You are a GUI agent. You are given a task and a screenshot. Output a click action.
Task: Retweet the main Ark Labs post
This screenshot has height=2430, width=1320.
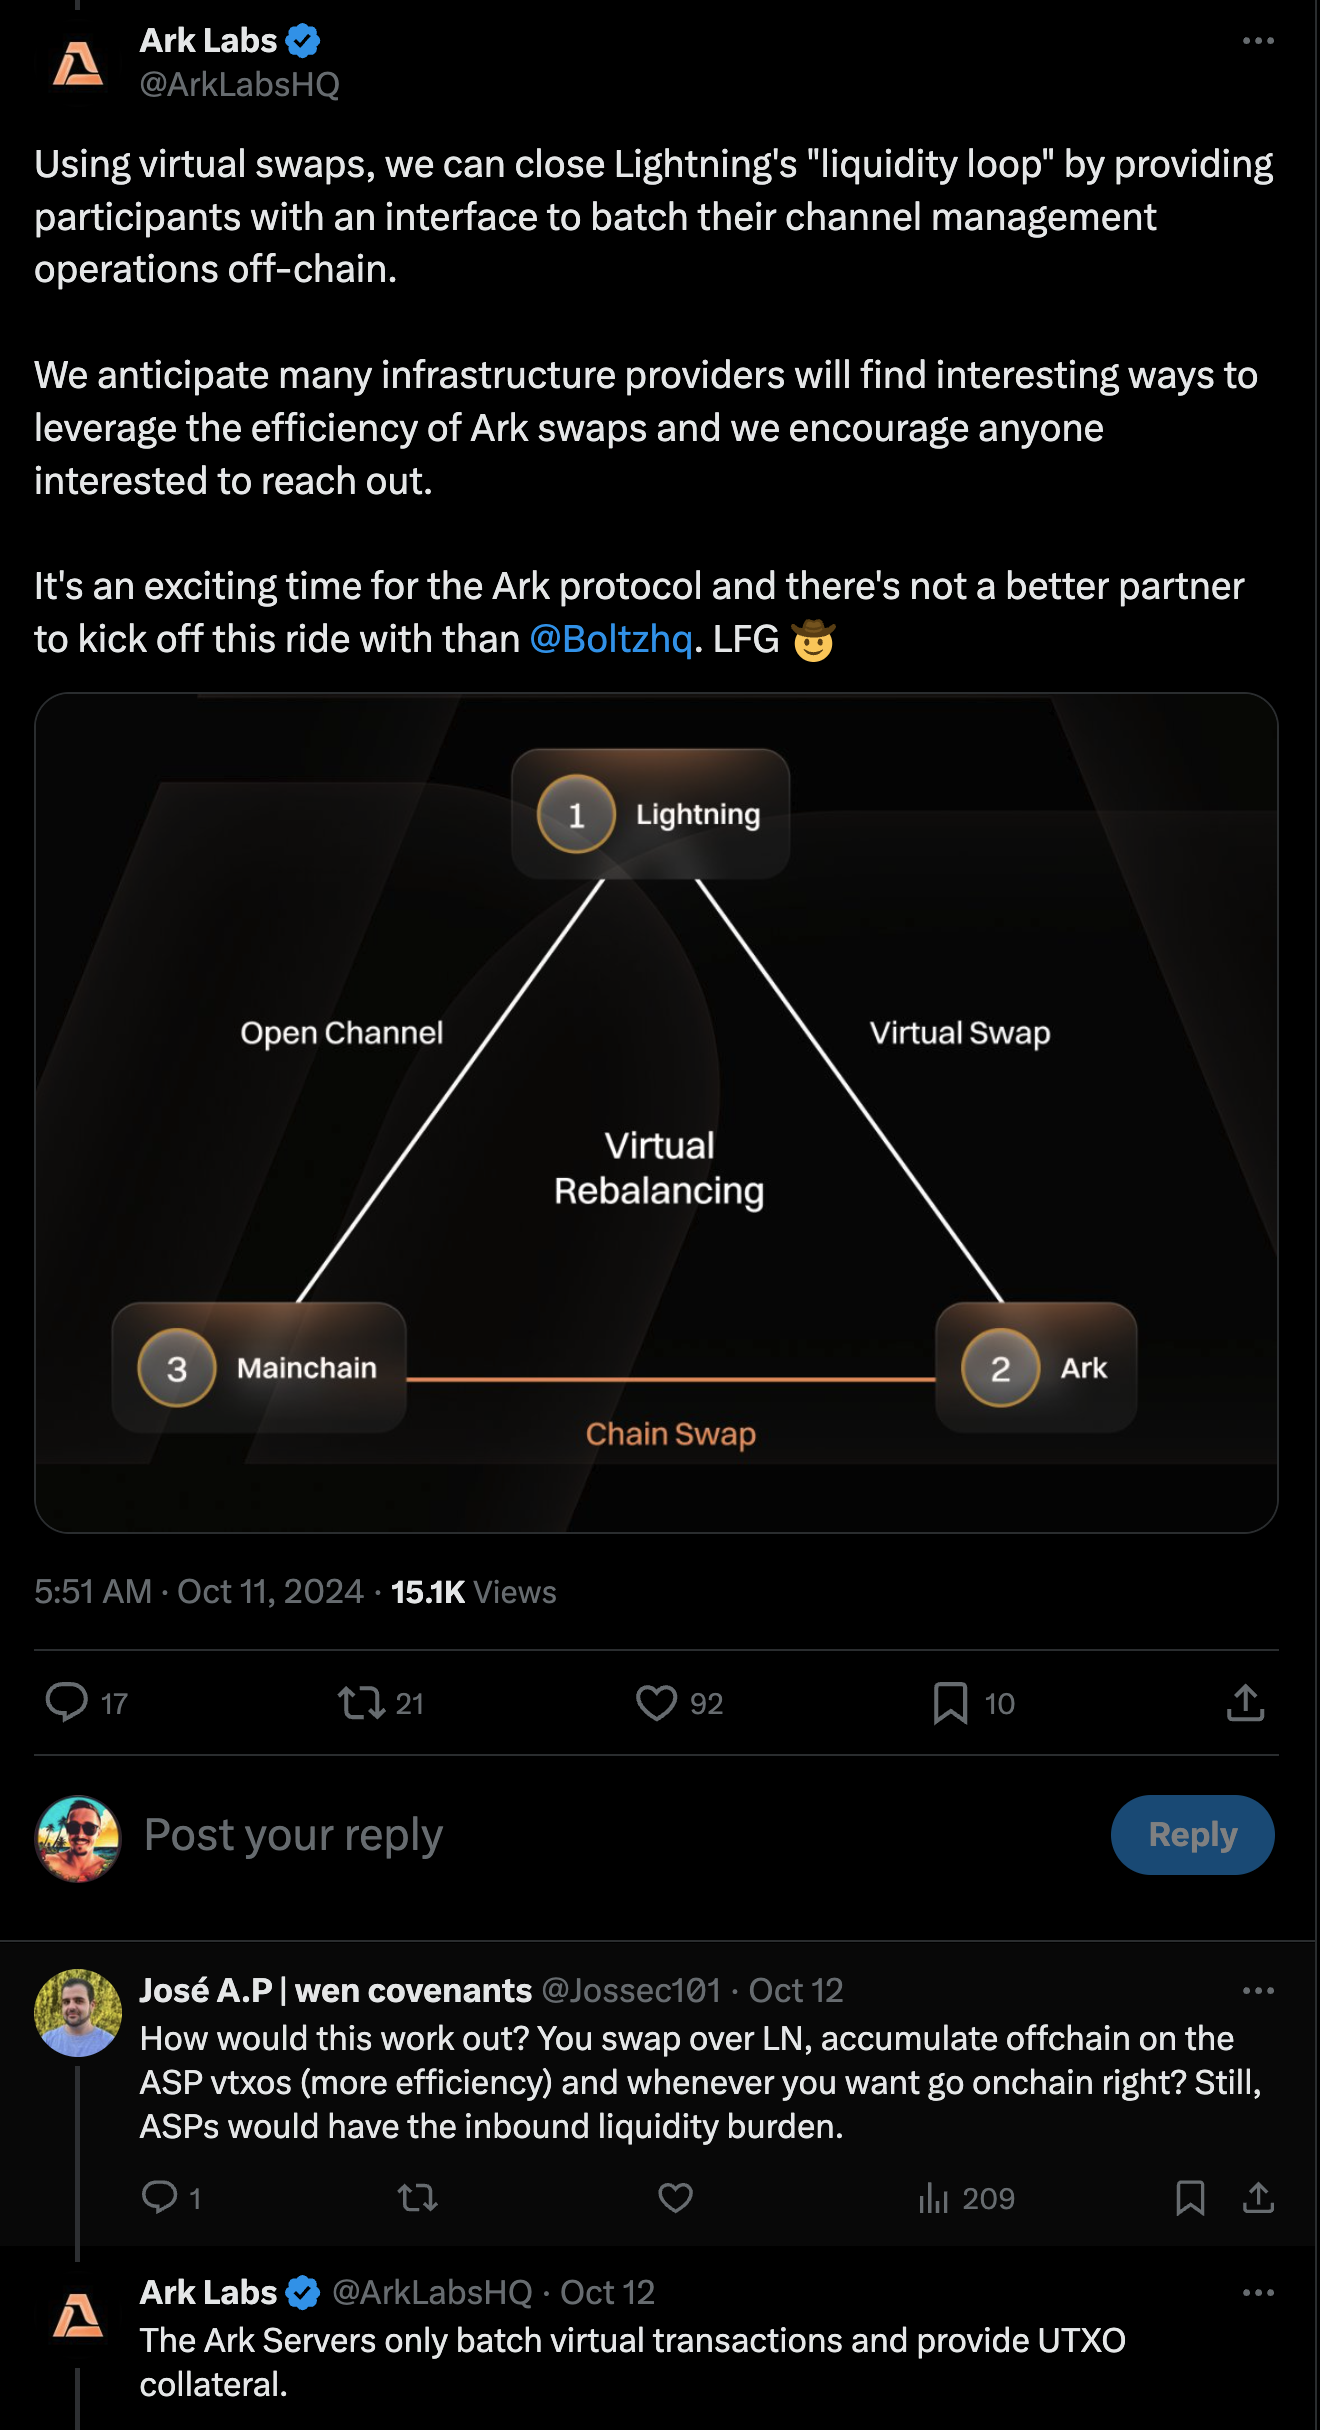[x=361, y=1702]
